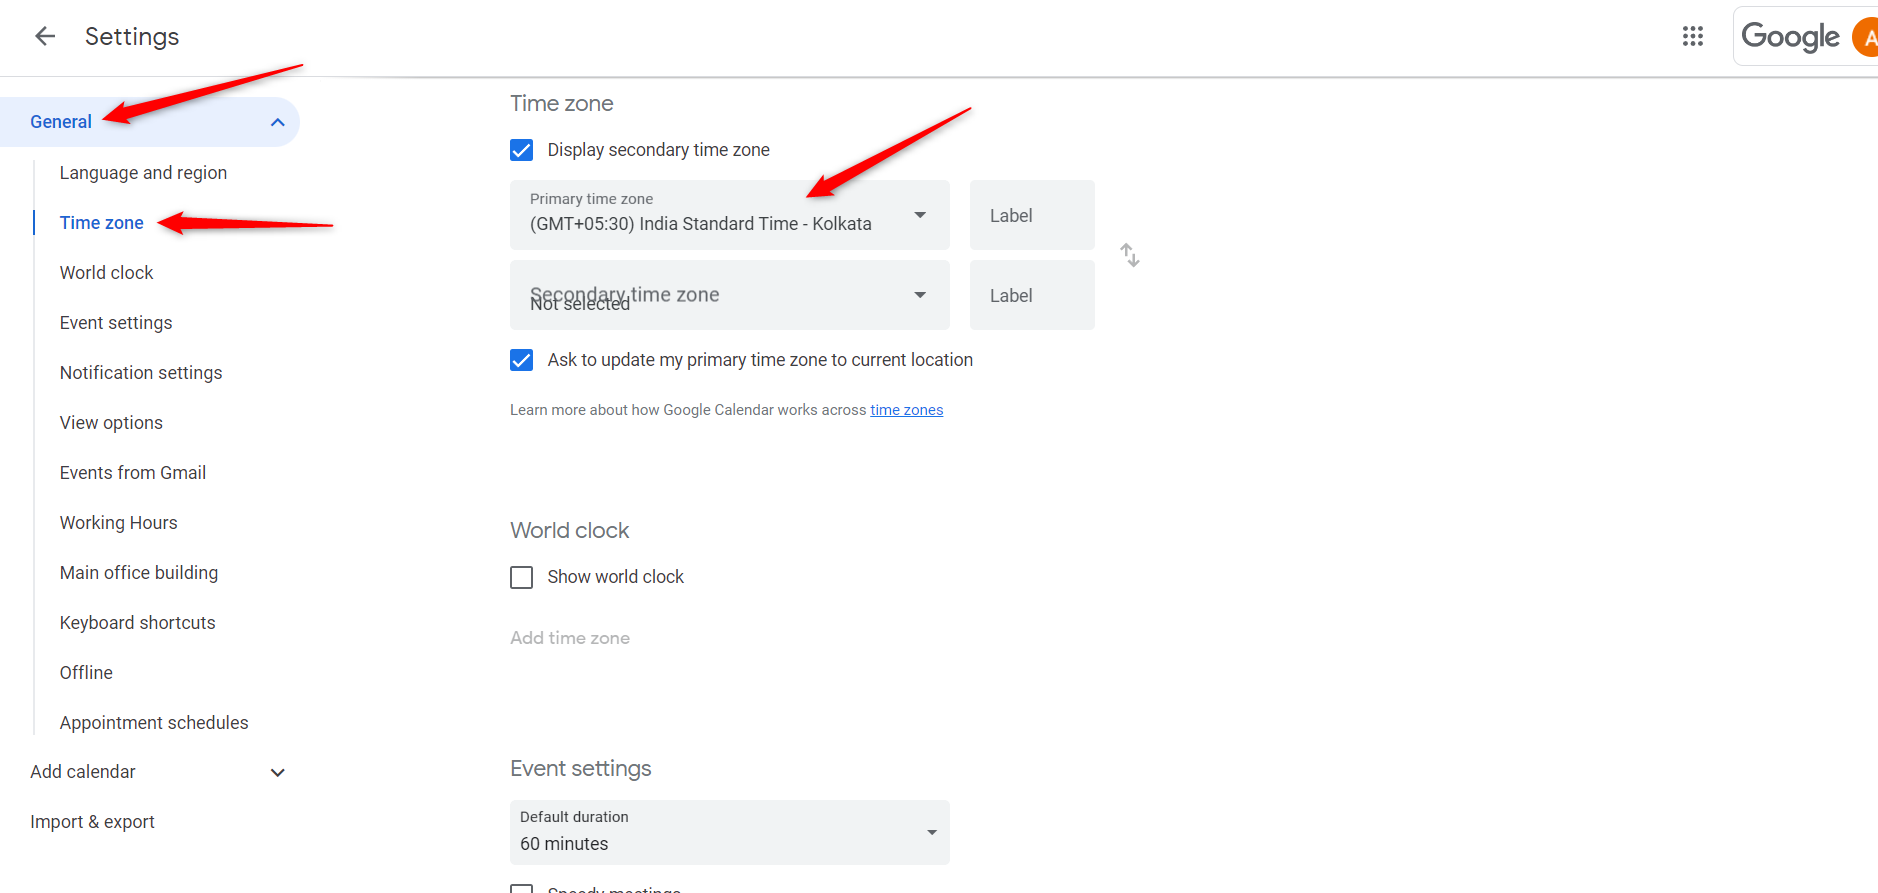Open the time zones help link
This screenshot has height=893, width=1878.
pyautogui.click(x=906, y=410)
